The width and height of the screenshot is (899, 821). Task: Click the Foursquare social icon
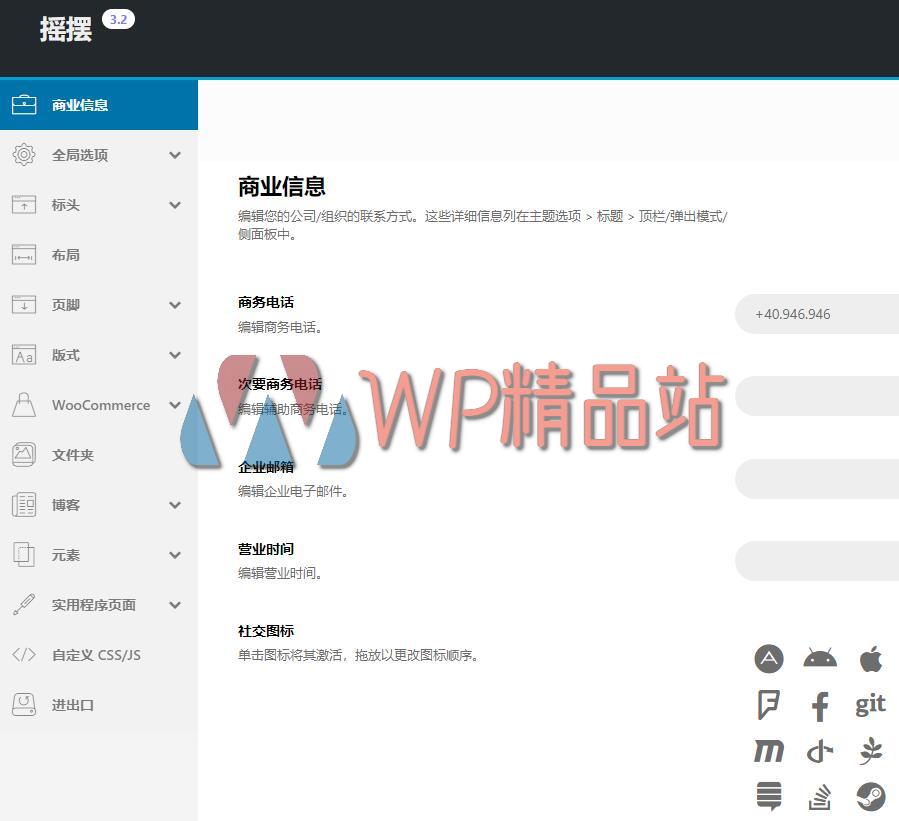(768, 705)
